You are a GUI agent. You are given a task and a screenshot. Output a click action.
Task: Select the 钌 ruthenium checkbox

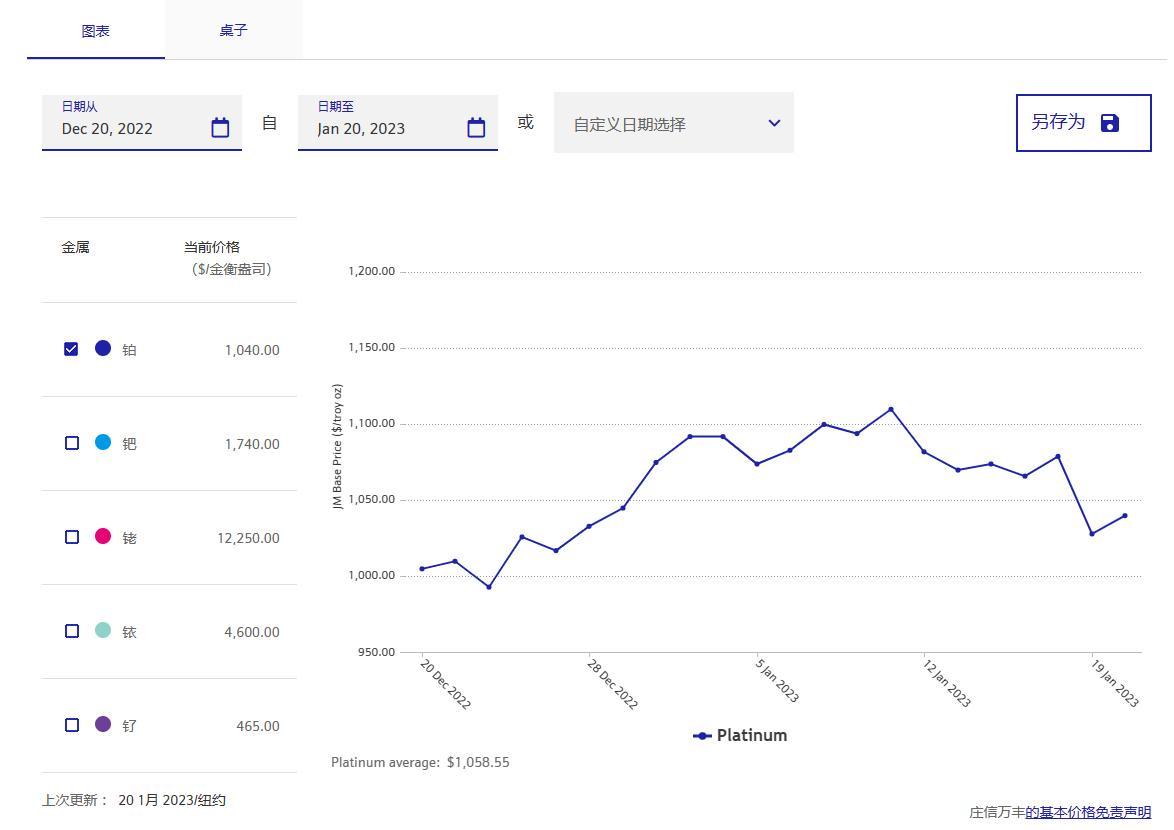point(71,725)
